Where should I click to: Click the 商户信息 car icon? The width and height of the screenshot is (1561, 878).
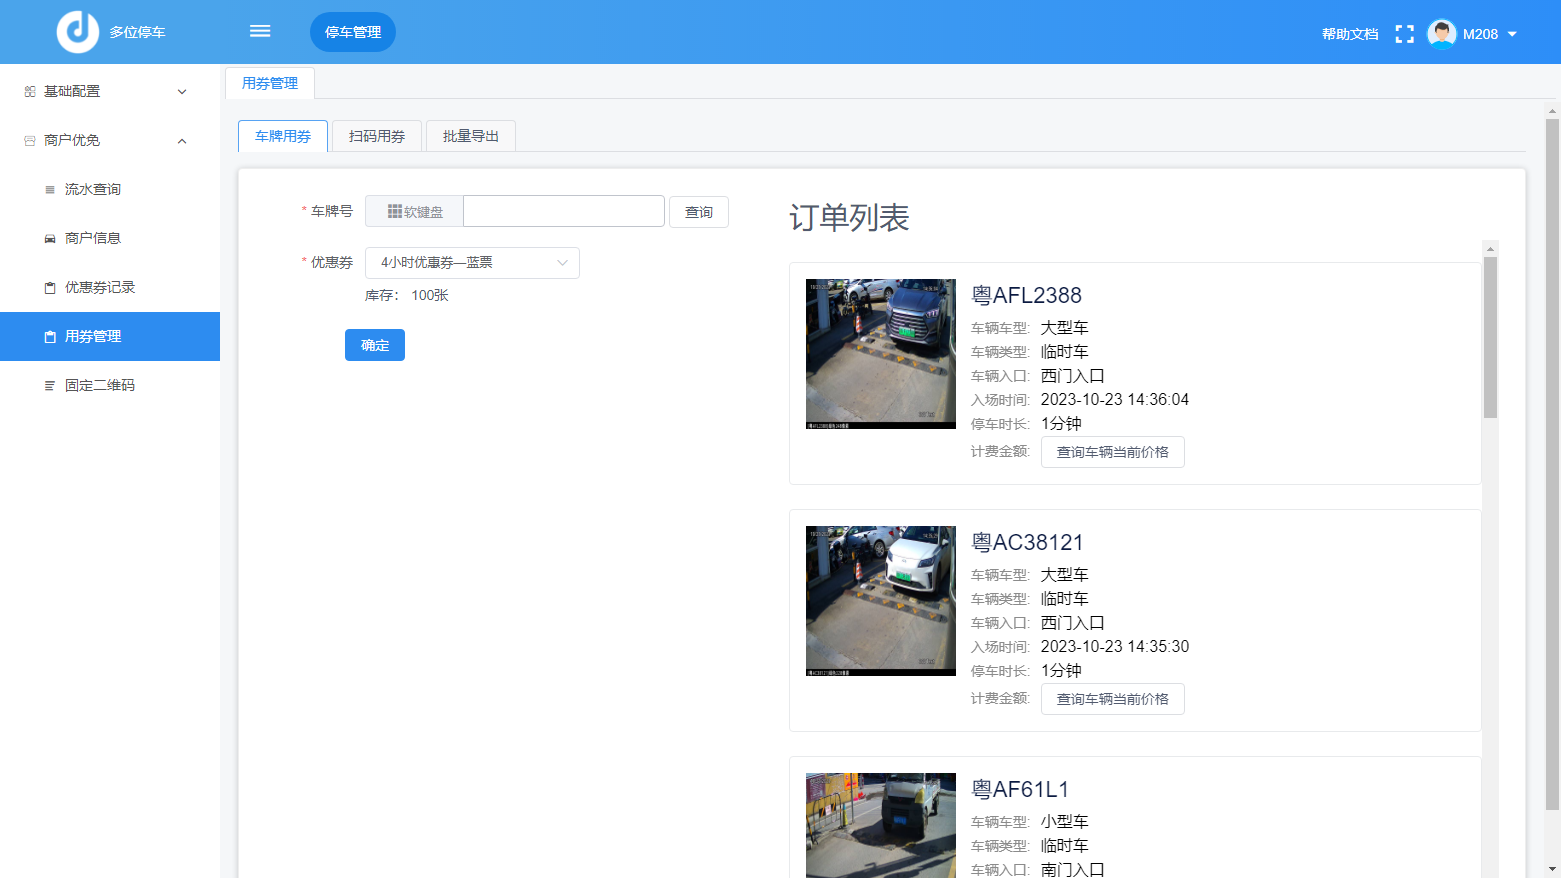50,238
